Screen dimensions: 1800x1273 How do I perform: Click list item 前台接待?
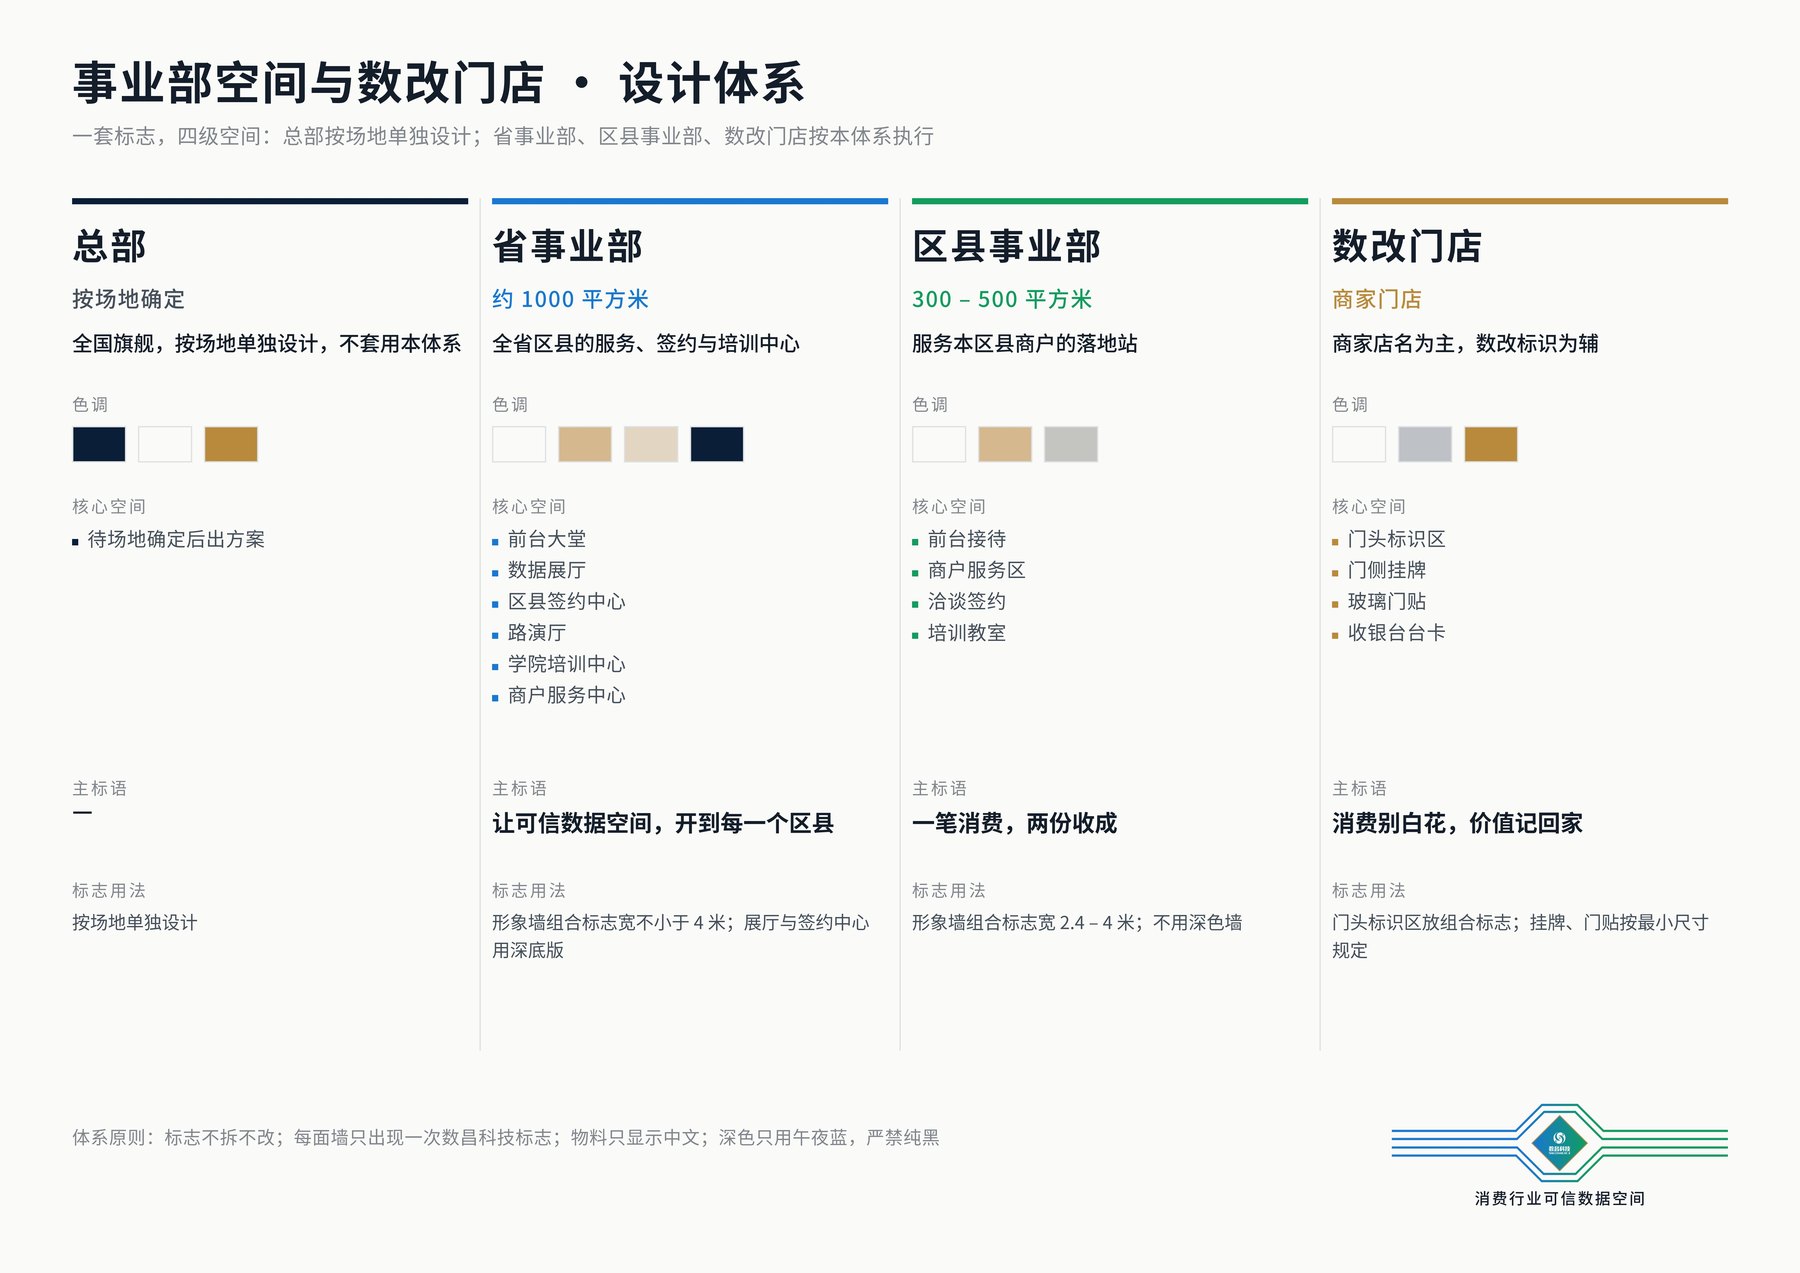pyautogui.click(x=967, y=539)
